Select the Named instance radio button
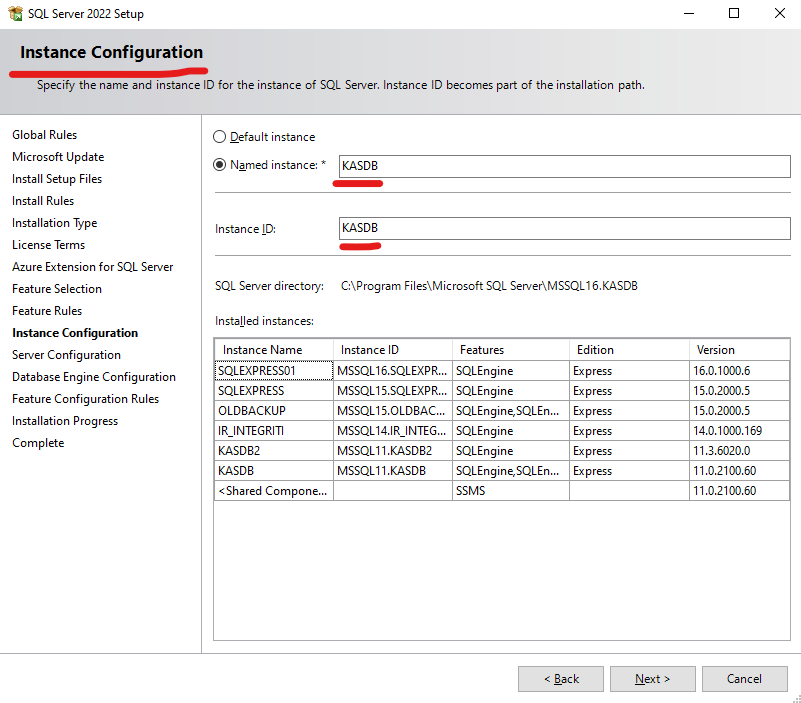Image resolution: width=801 pixels, height=703 pixels. [x=220, y=165]
